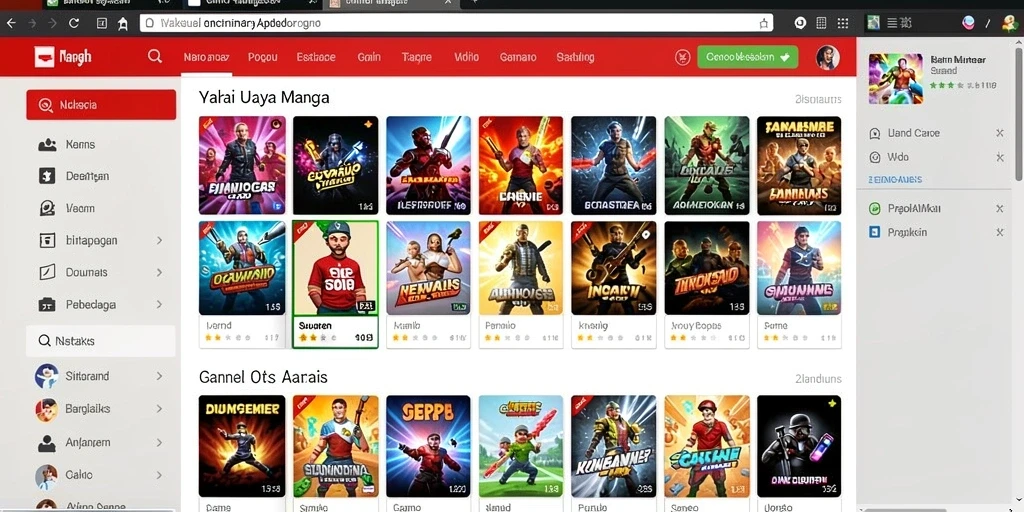Switch to the Vidño navigation tab
Image resolution: width=1024 pixels, height=512 pixels.
466,57
